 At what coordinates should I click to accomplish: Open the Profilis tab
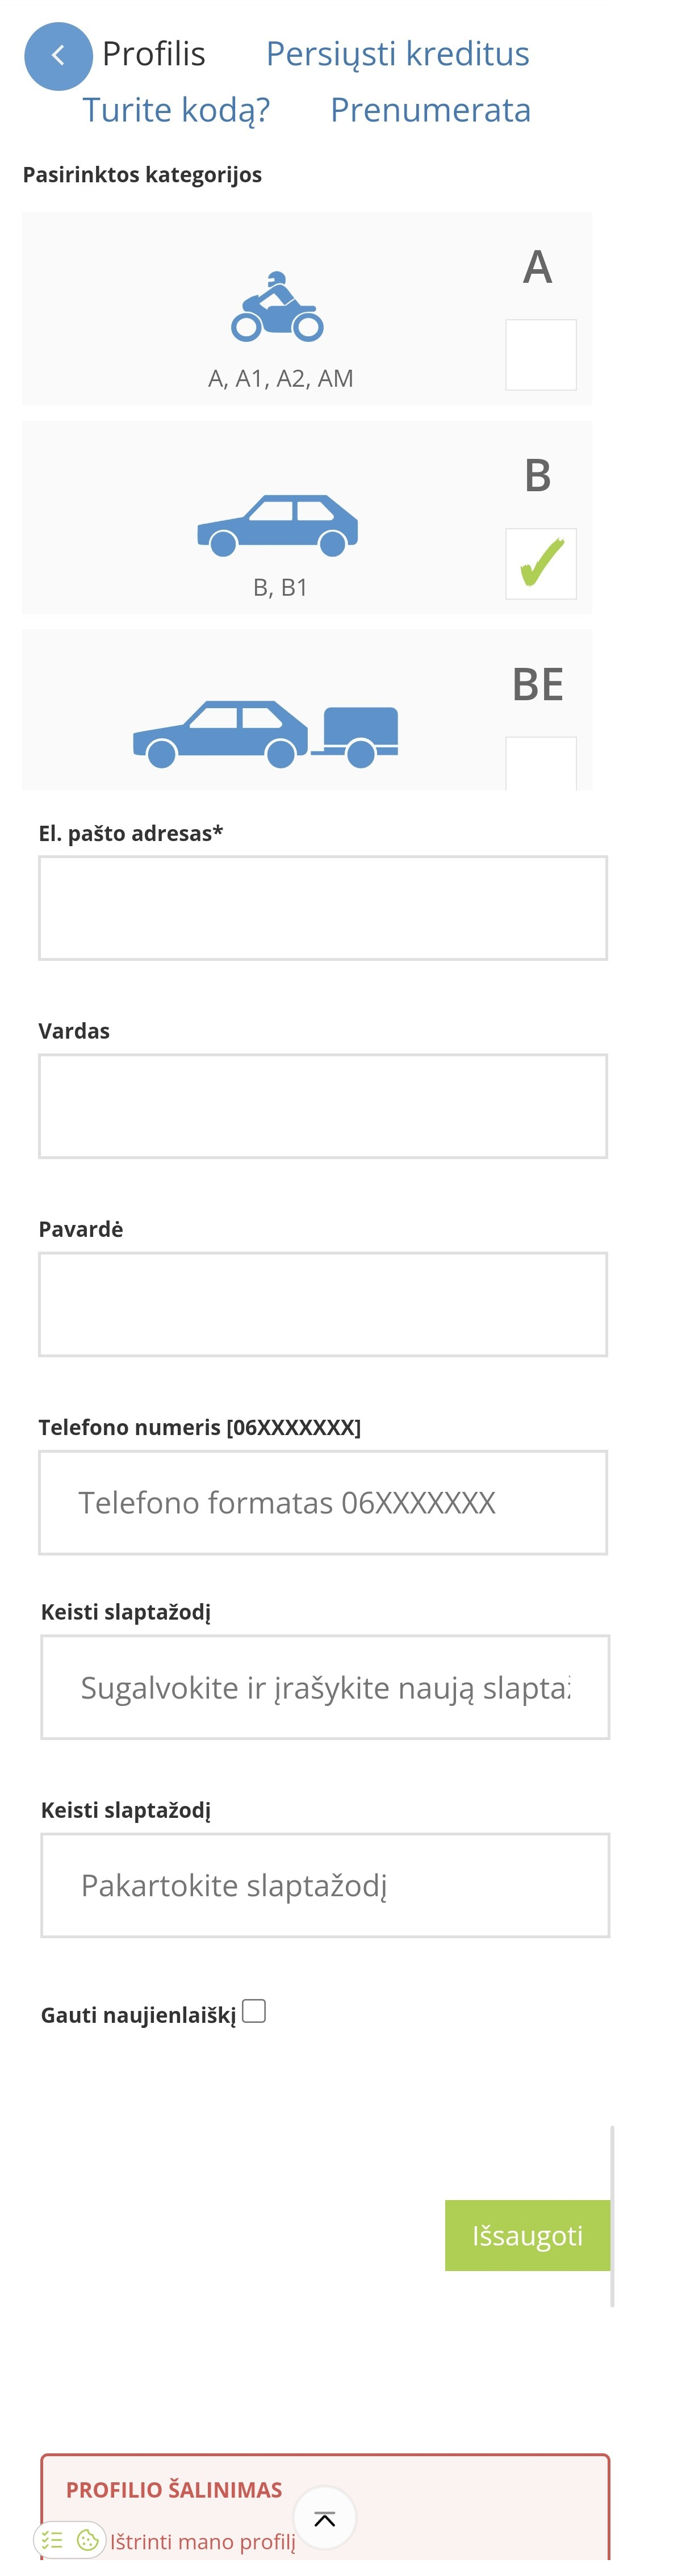click(154, 54)
